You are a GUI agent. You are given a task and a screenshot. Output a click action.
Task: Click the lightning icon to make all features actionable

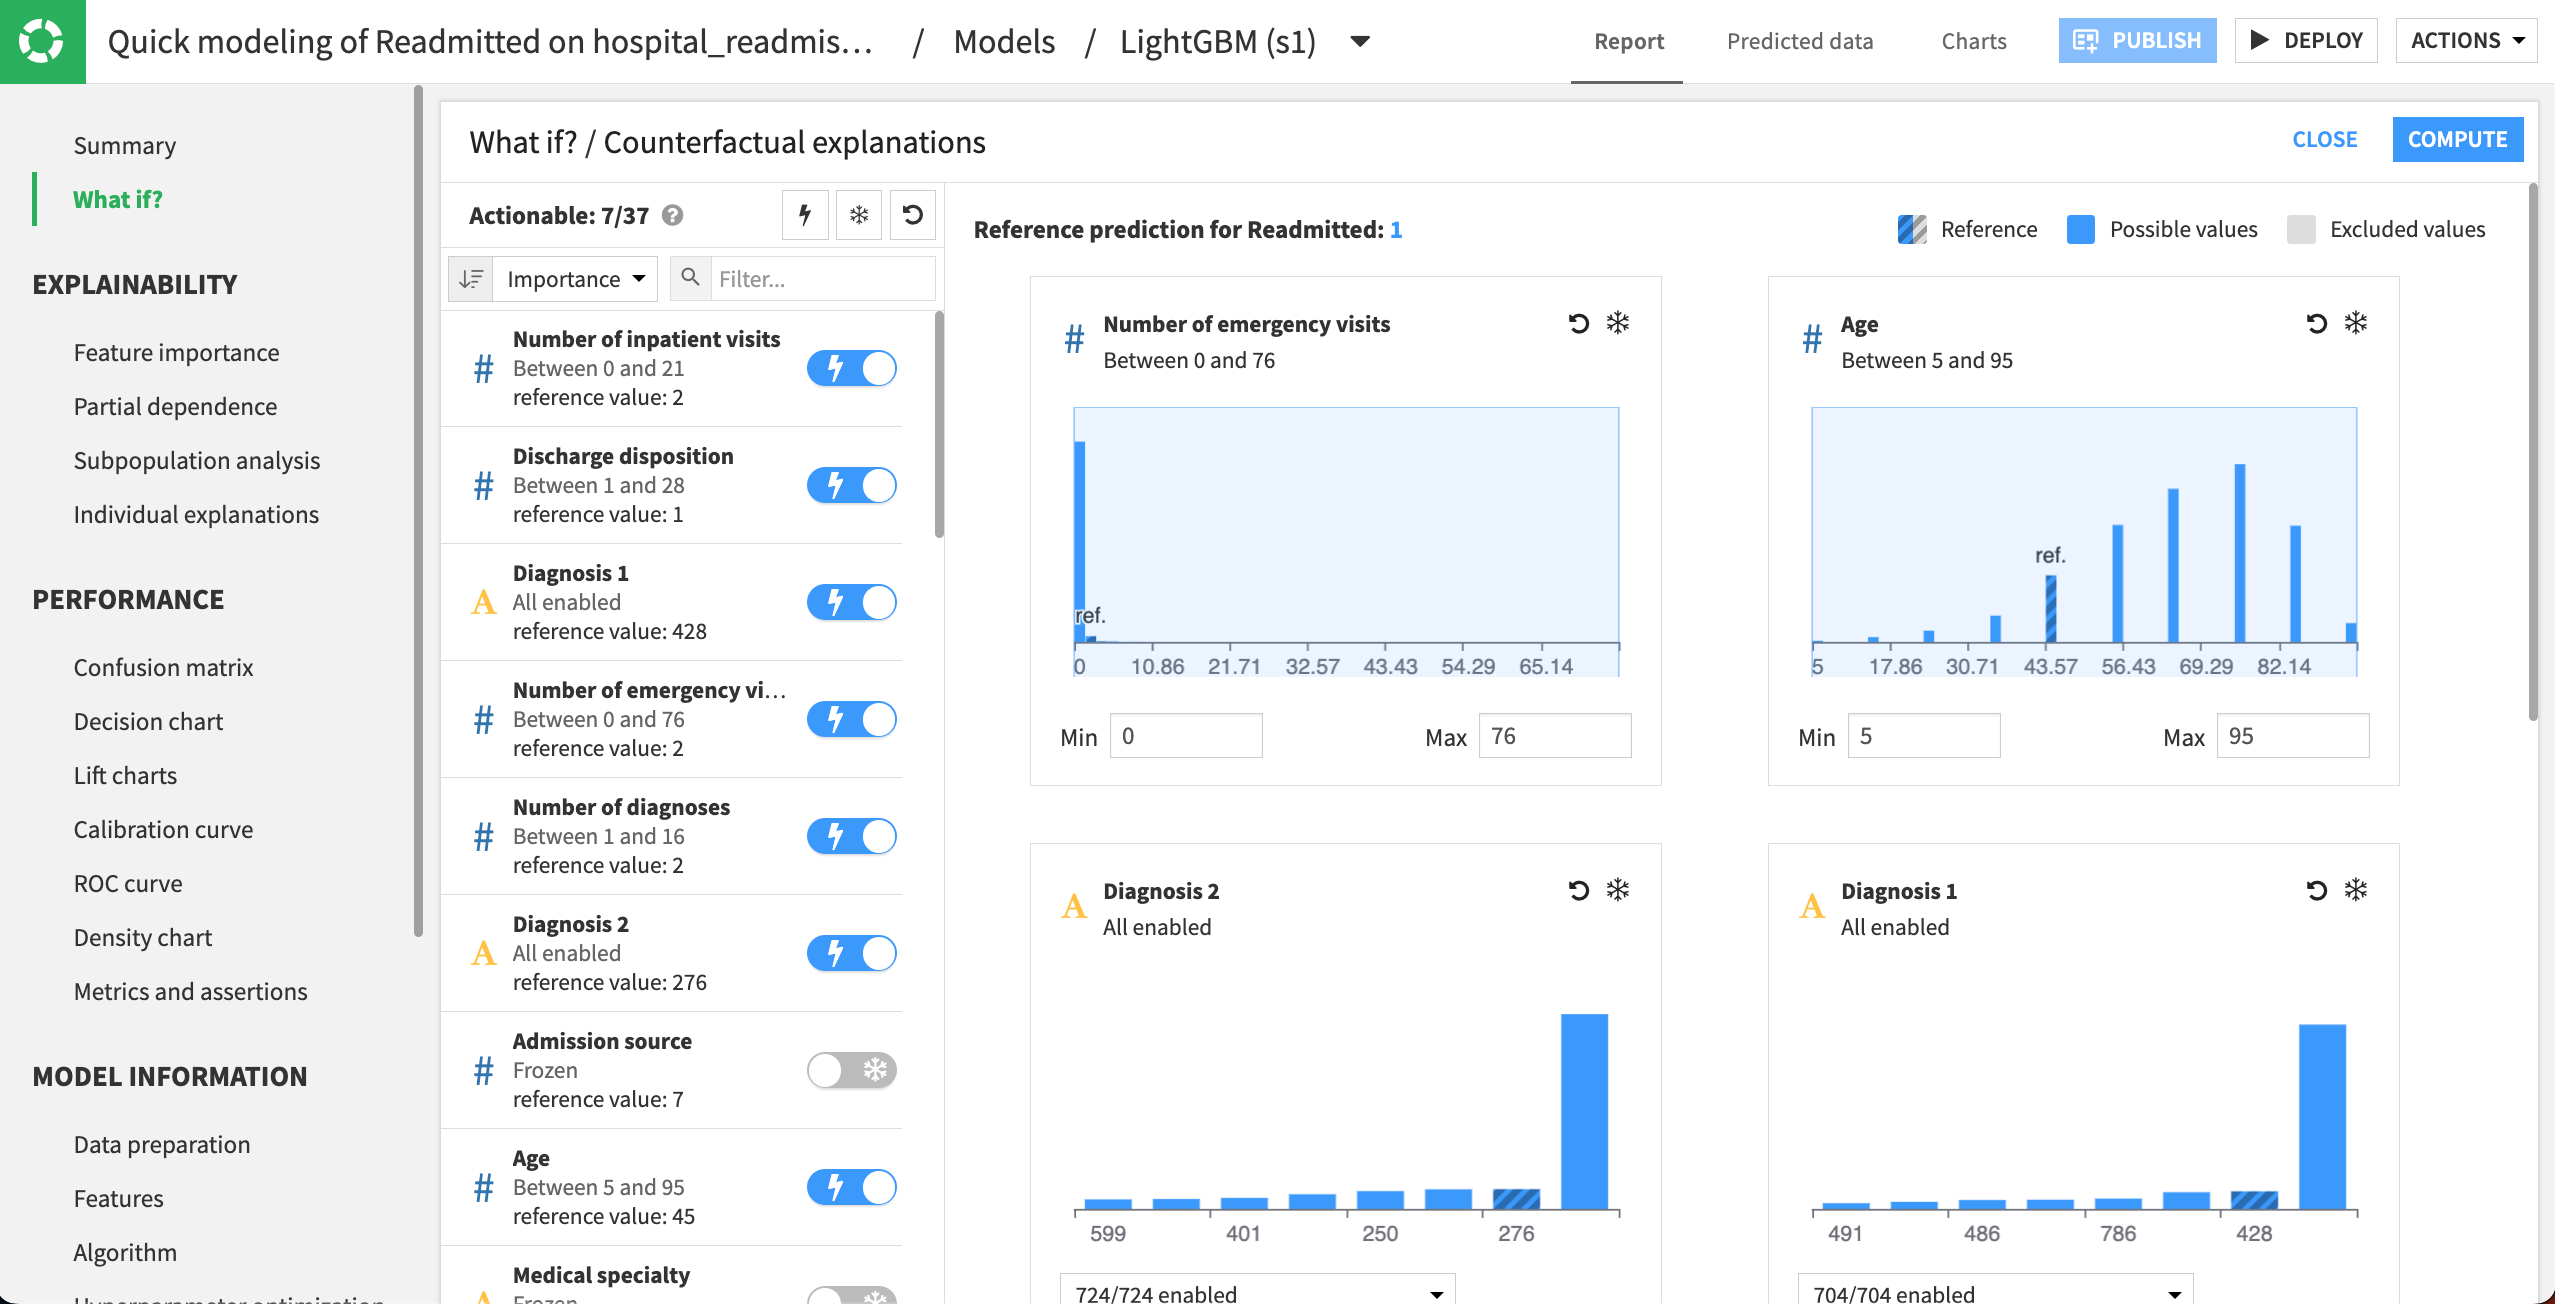(x=805, y=214)
